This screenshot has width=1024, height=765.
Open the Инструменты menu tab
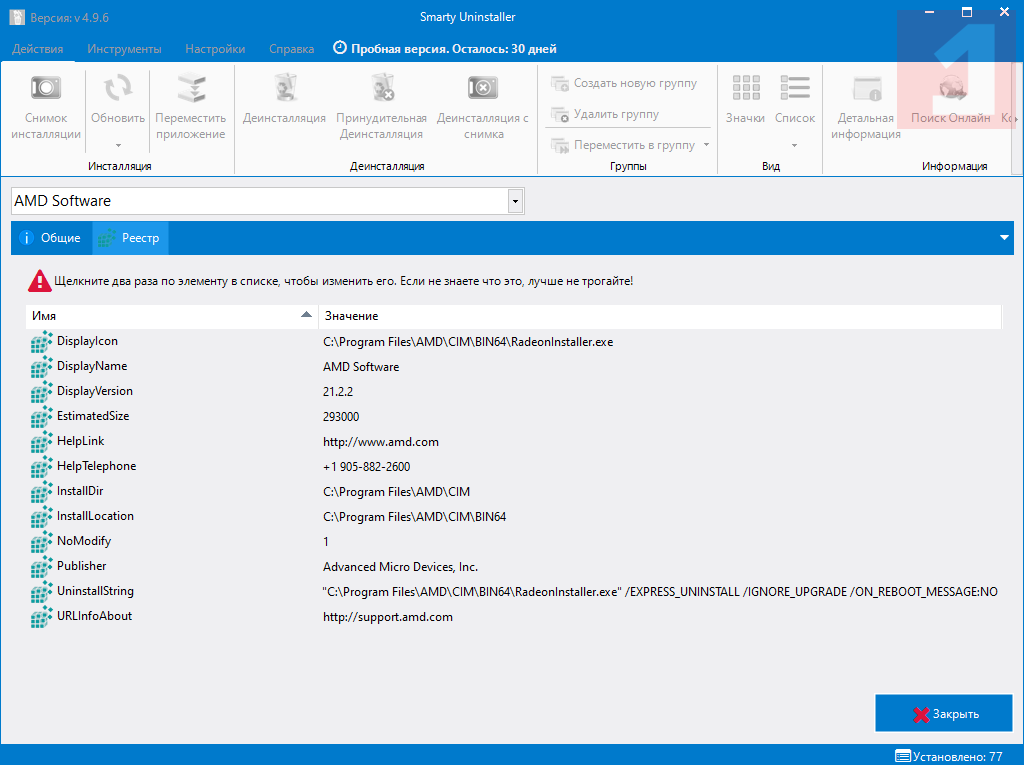[124, 49]
